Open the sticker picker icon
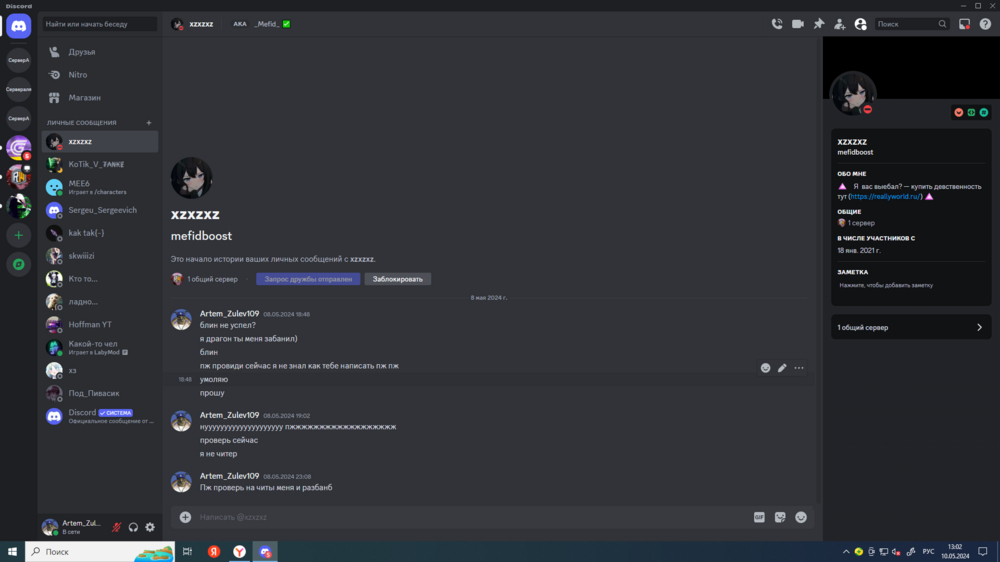The image size is (1000, 562). point(780,517)
